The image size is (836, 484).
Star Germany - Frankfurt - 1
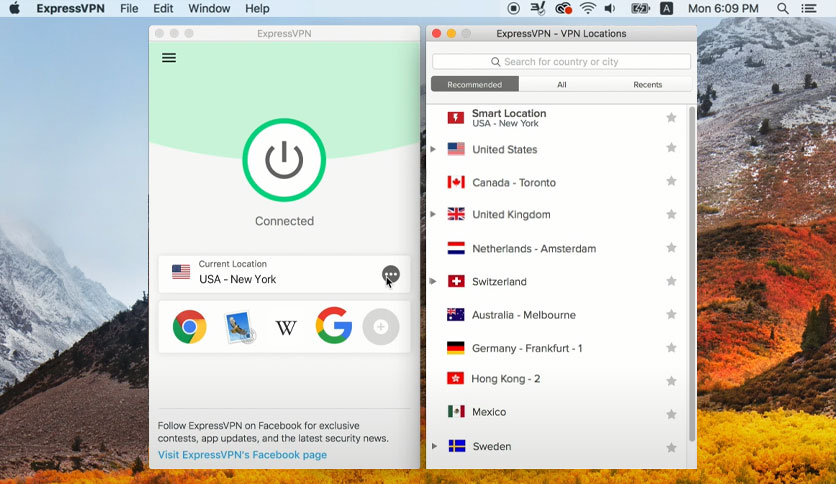pos(671,348)
